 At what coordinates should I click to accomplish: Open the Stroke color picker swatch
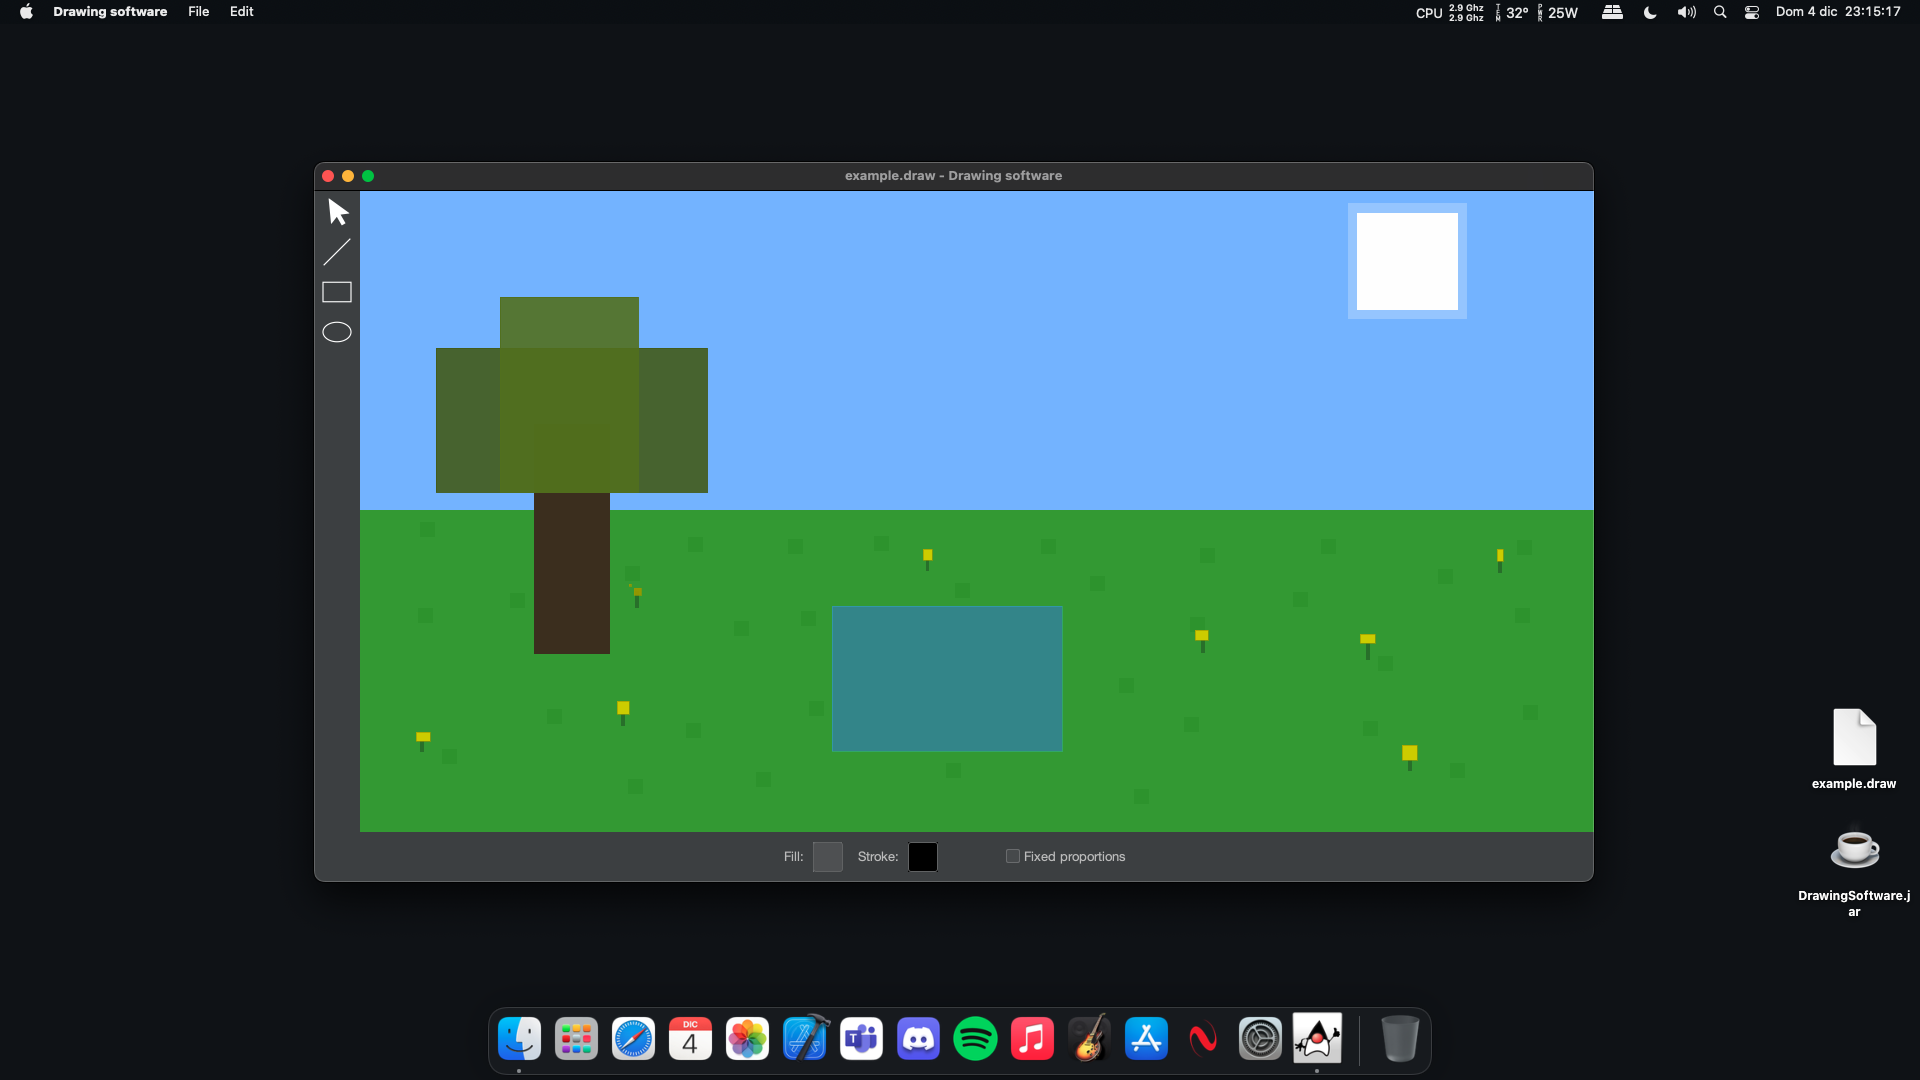pyautogui.click(x=923, y=857)
